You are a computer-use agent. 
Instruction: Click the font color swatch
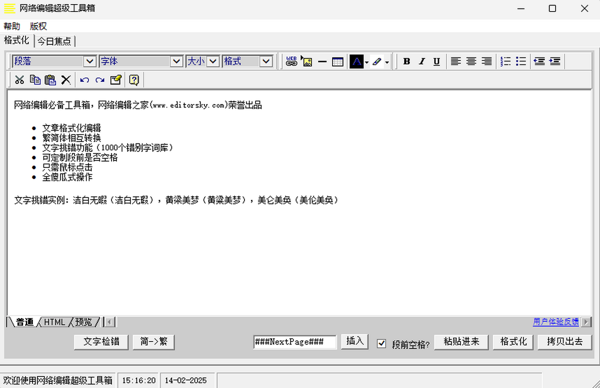pos(356,61)
